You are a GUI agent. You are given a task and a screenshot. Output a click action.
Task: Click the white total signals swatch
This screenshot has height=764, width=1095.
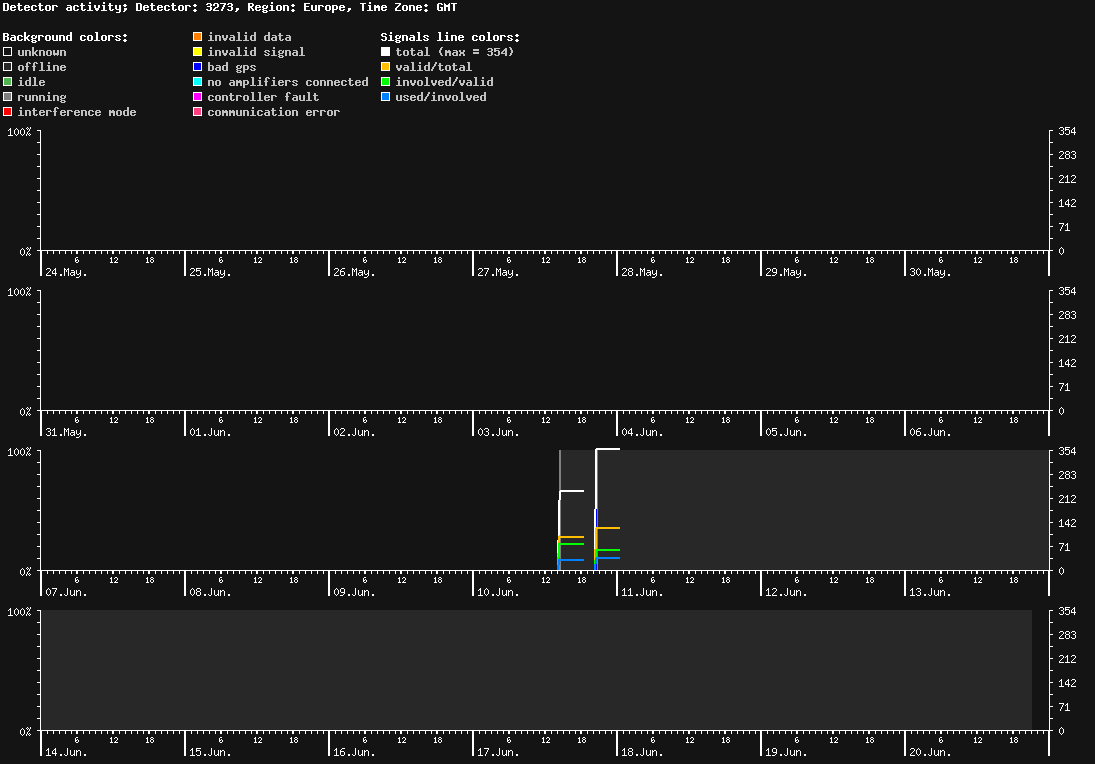(385, 52)
